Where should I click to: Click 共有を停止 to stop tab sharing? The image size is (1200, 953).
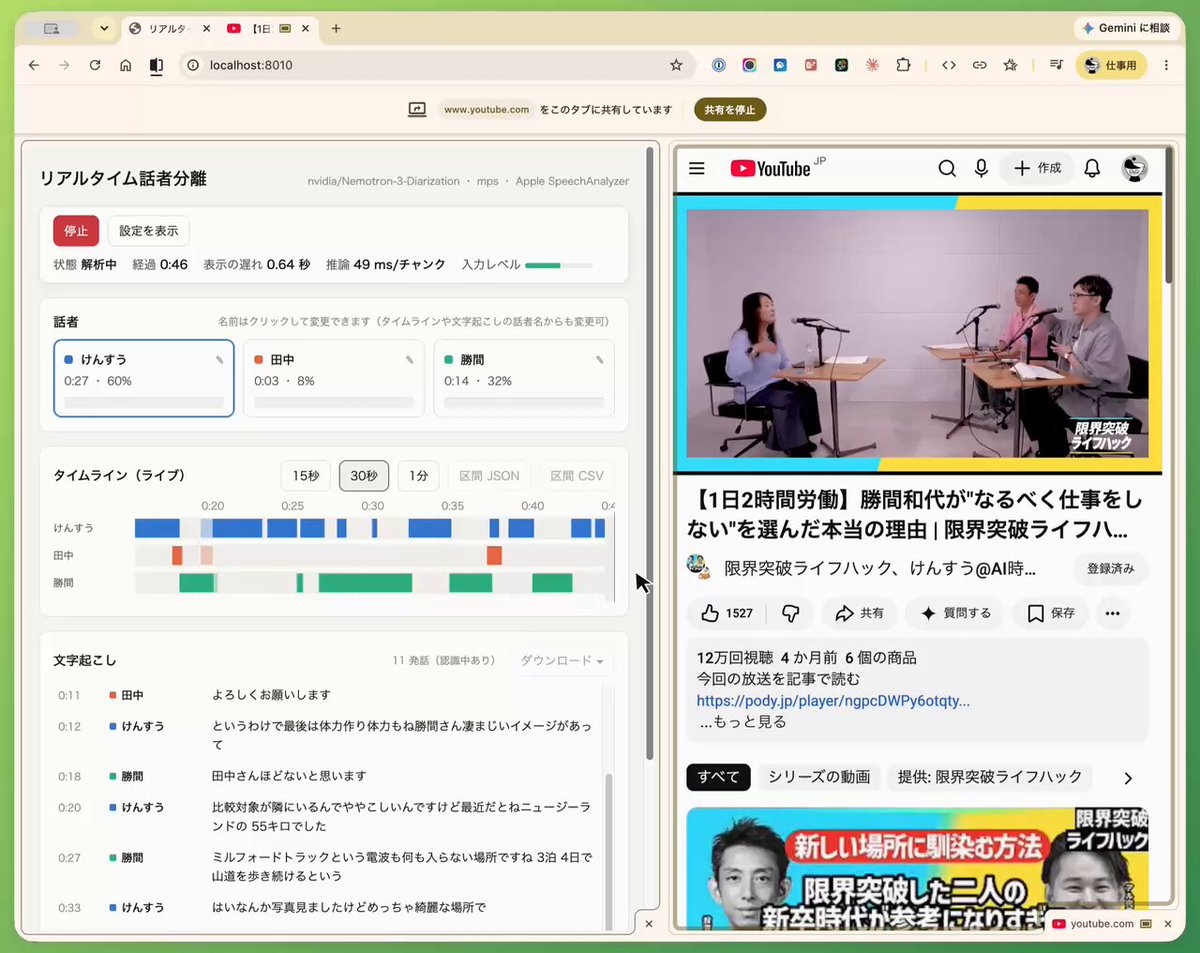click(730, 110)
